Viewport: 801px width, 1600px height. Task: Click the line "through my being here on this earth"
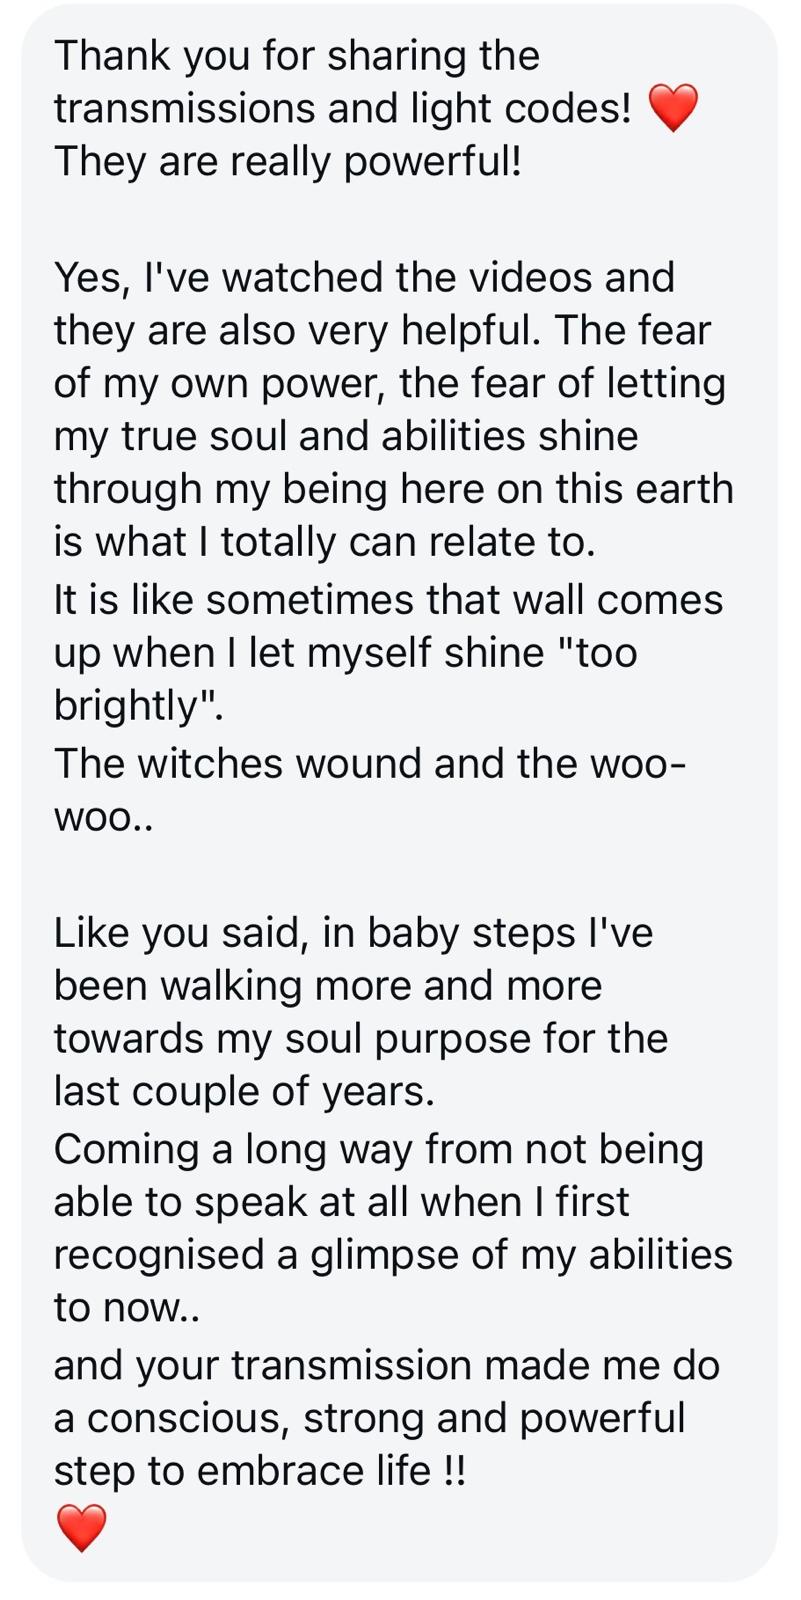[x=393, y=489]
